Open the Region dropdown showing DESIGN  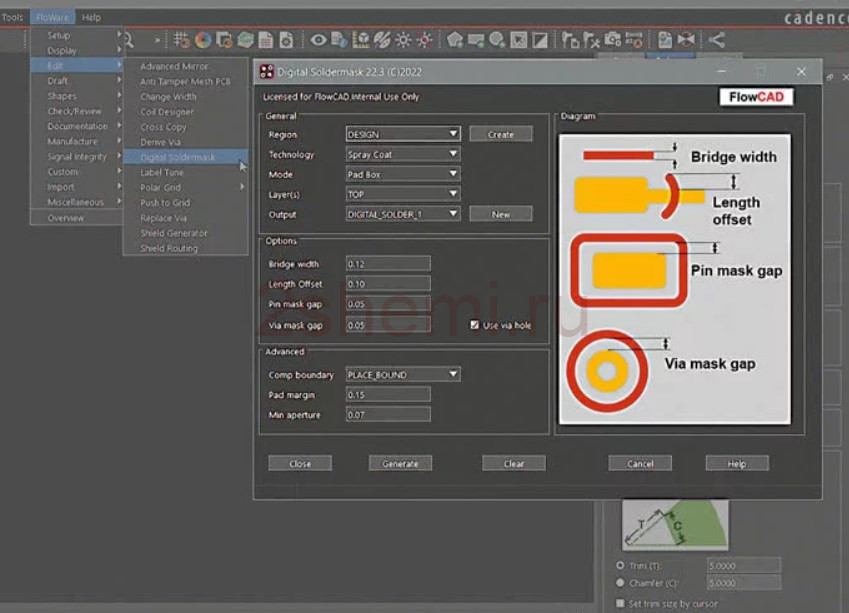[403, 134]
